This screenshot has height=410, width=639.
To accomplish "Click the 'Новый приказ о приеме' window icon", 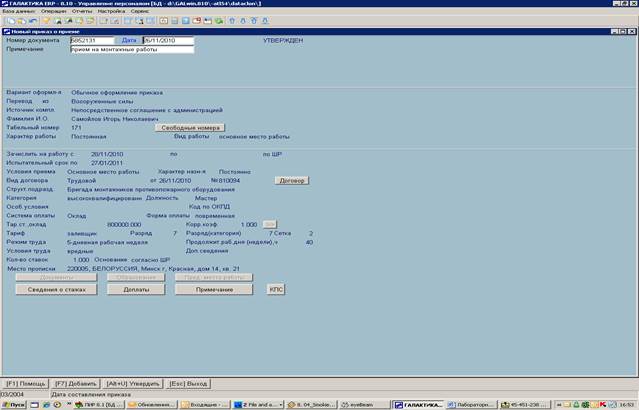I will 4,32.
